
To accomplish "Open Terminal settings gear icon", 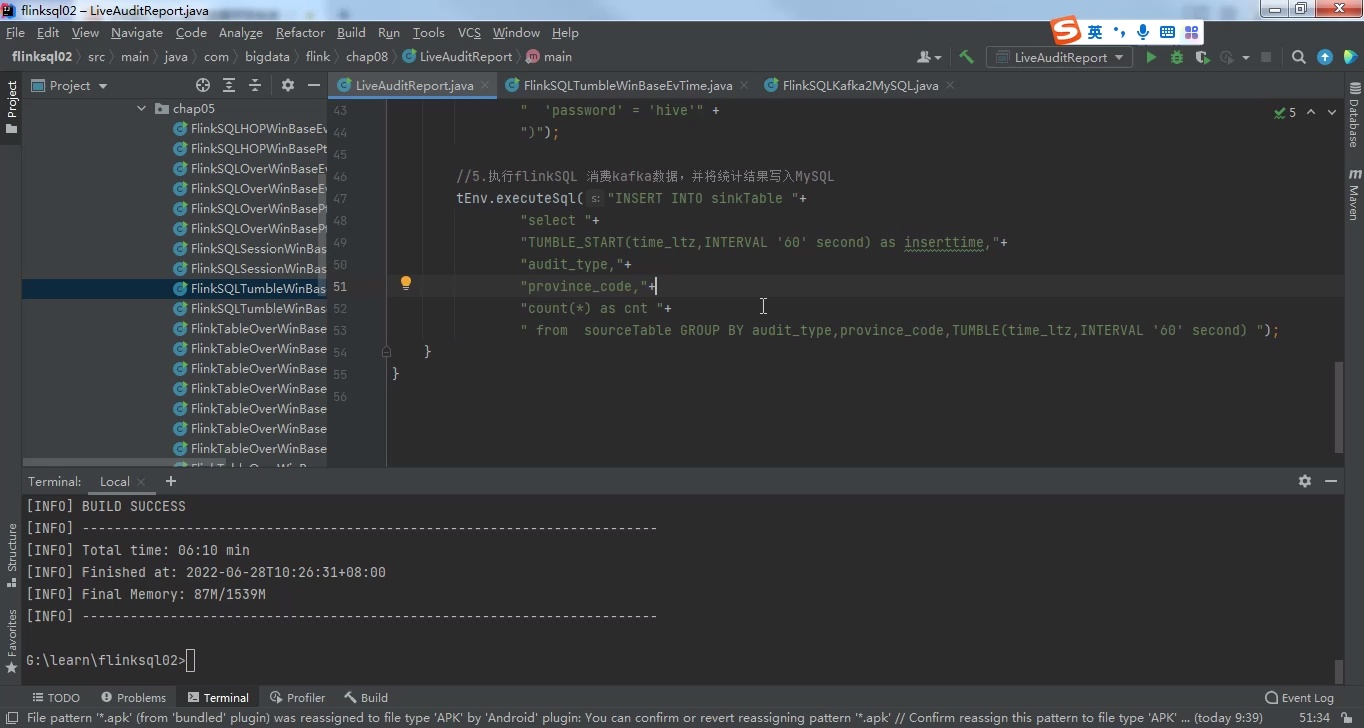I will [1304, 481].
